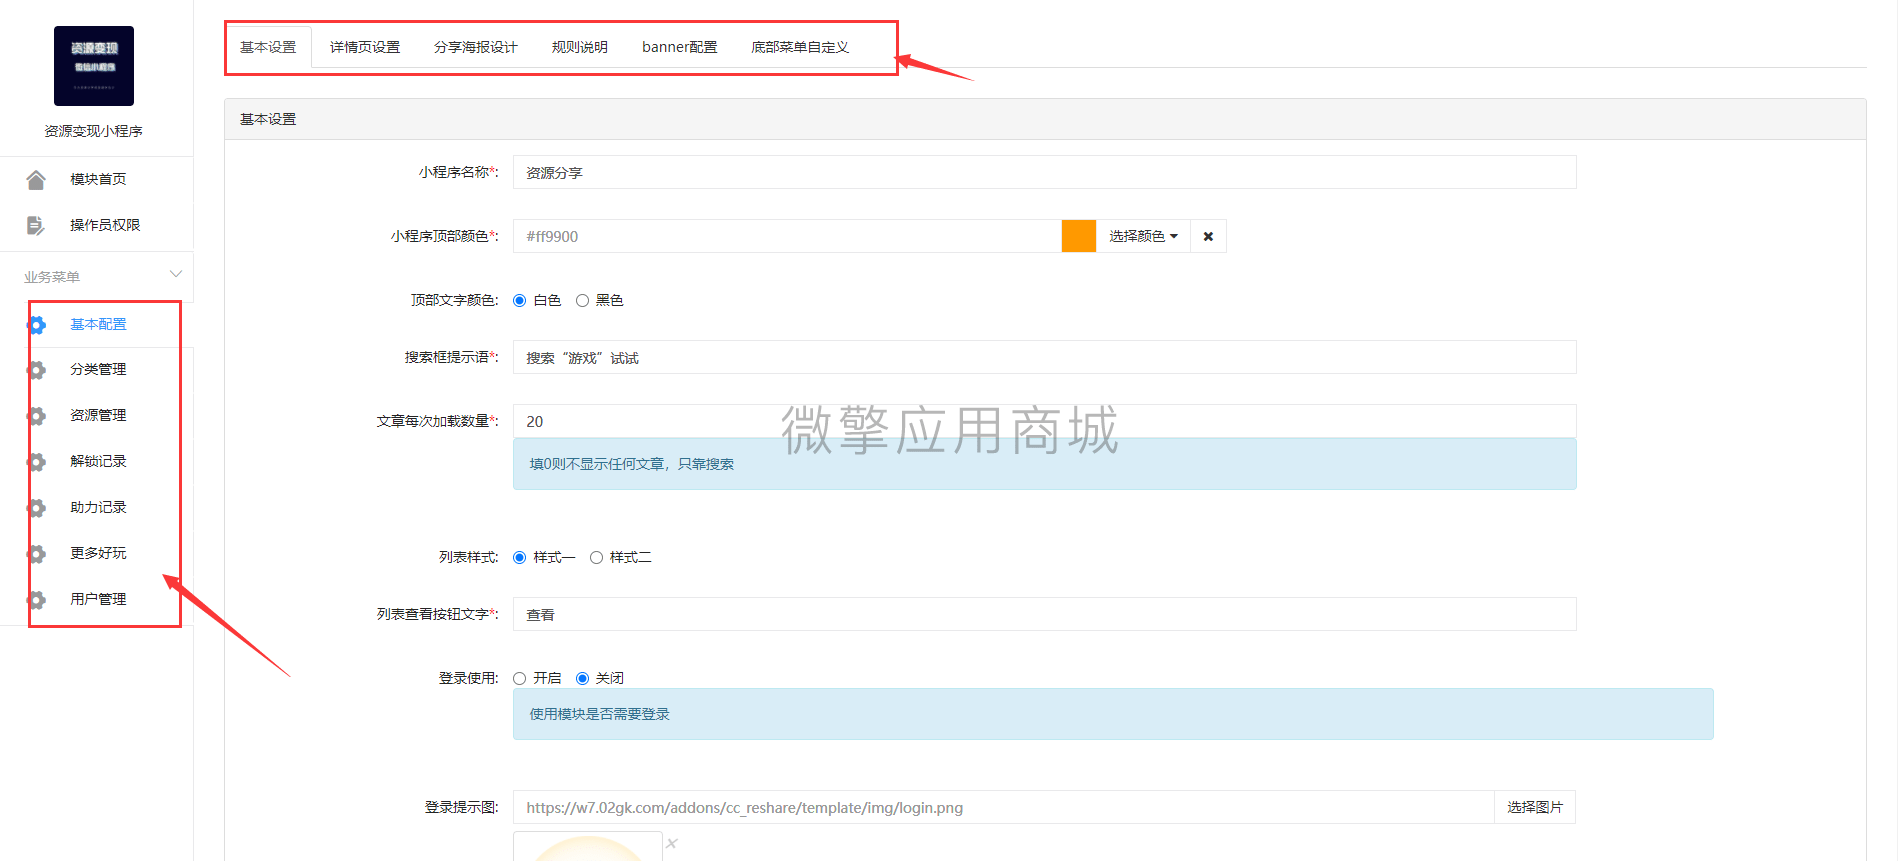Click the gear icon beside 基本配置

point(37,325)
